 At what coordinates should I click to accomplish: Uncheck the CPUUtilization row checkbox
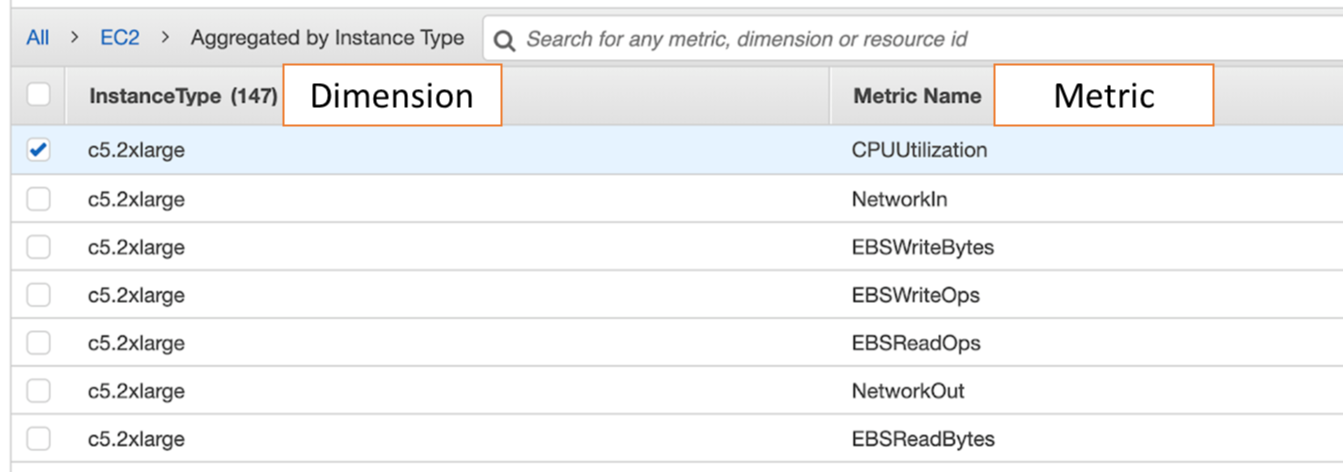[x=38, y=150]
